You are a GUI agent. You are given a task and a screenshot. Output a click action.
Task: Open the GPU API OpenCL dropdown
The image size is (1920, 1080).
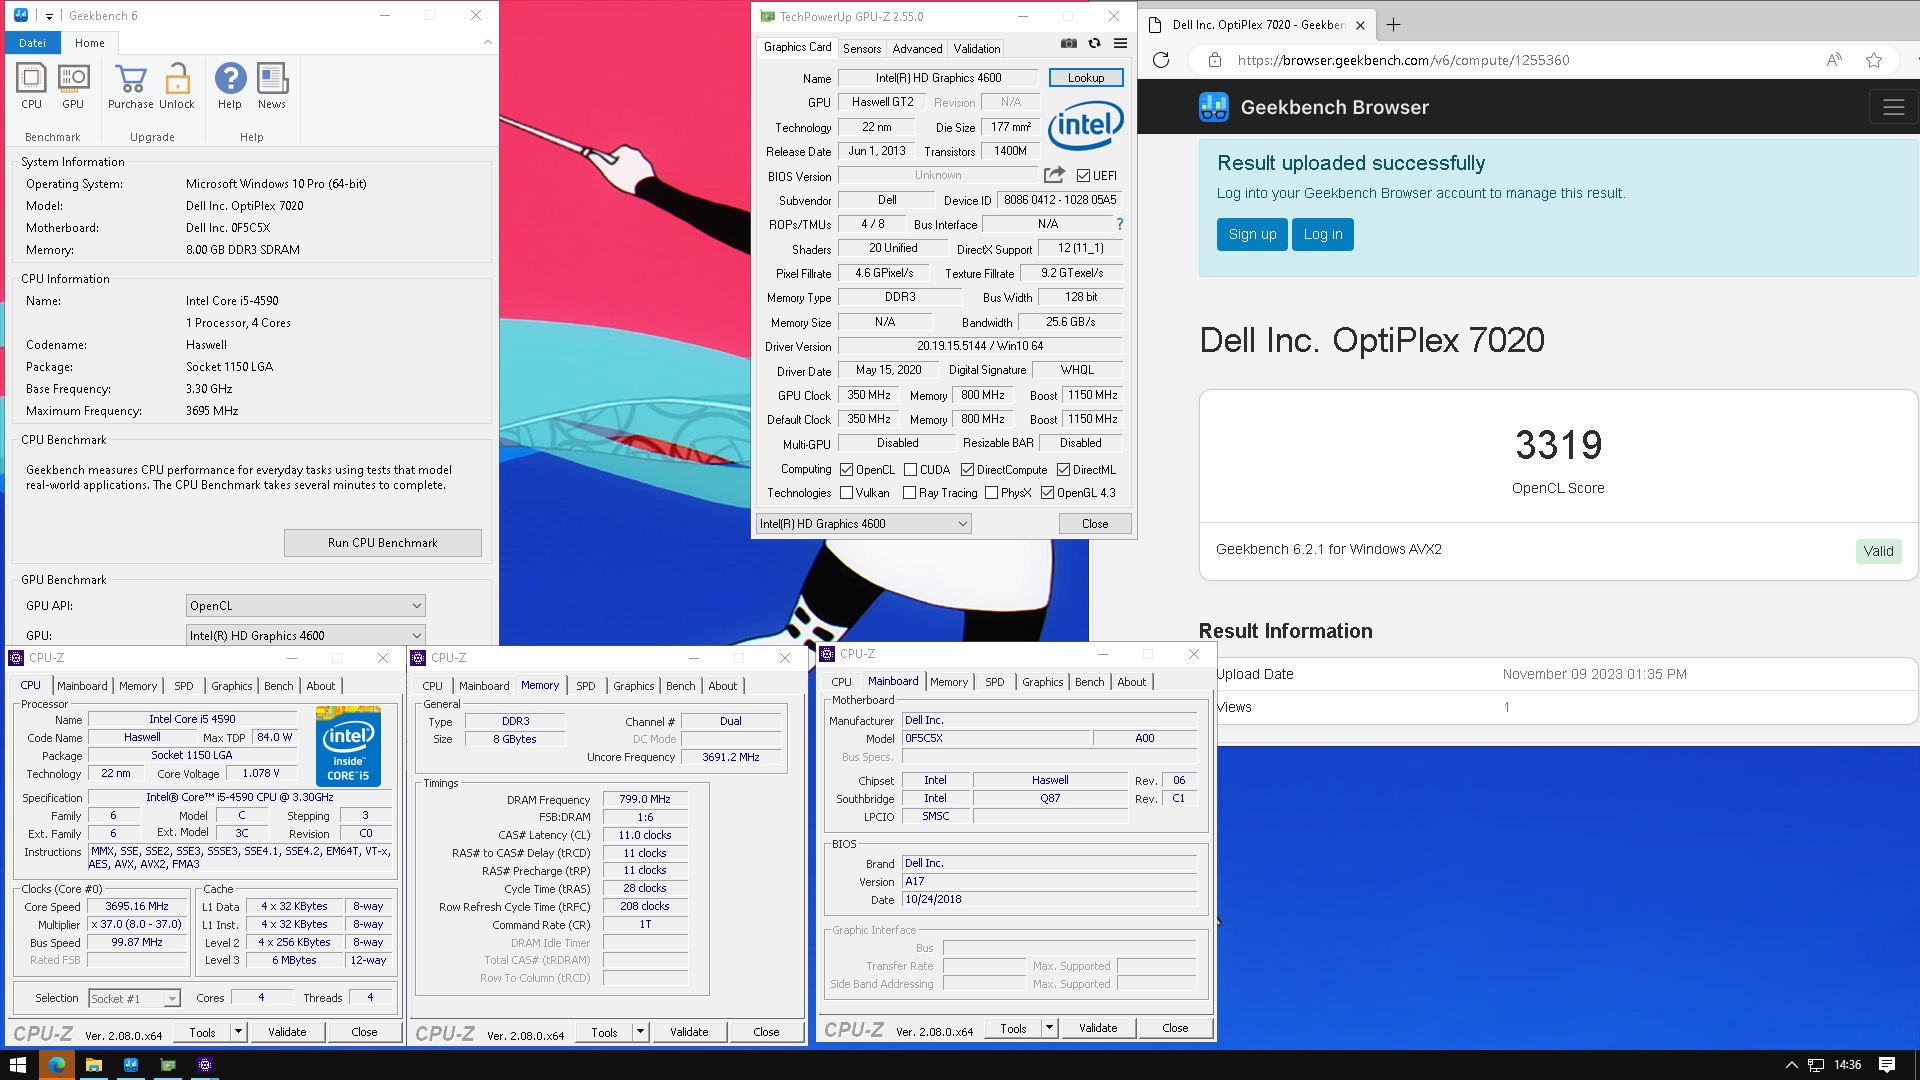tap(306, 606)
